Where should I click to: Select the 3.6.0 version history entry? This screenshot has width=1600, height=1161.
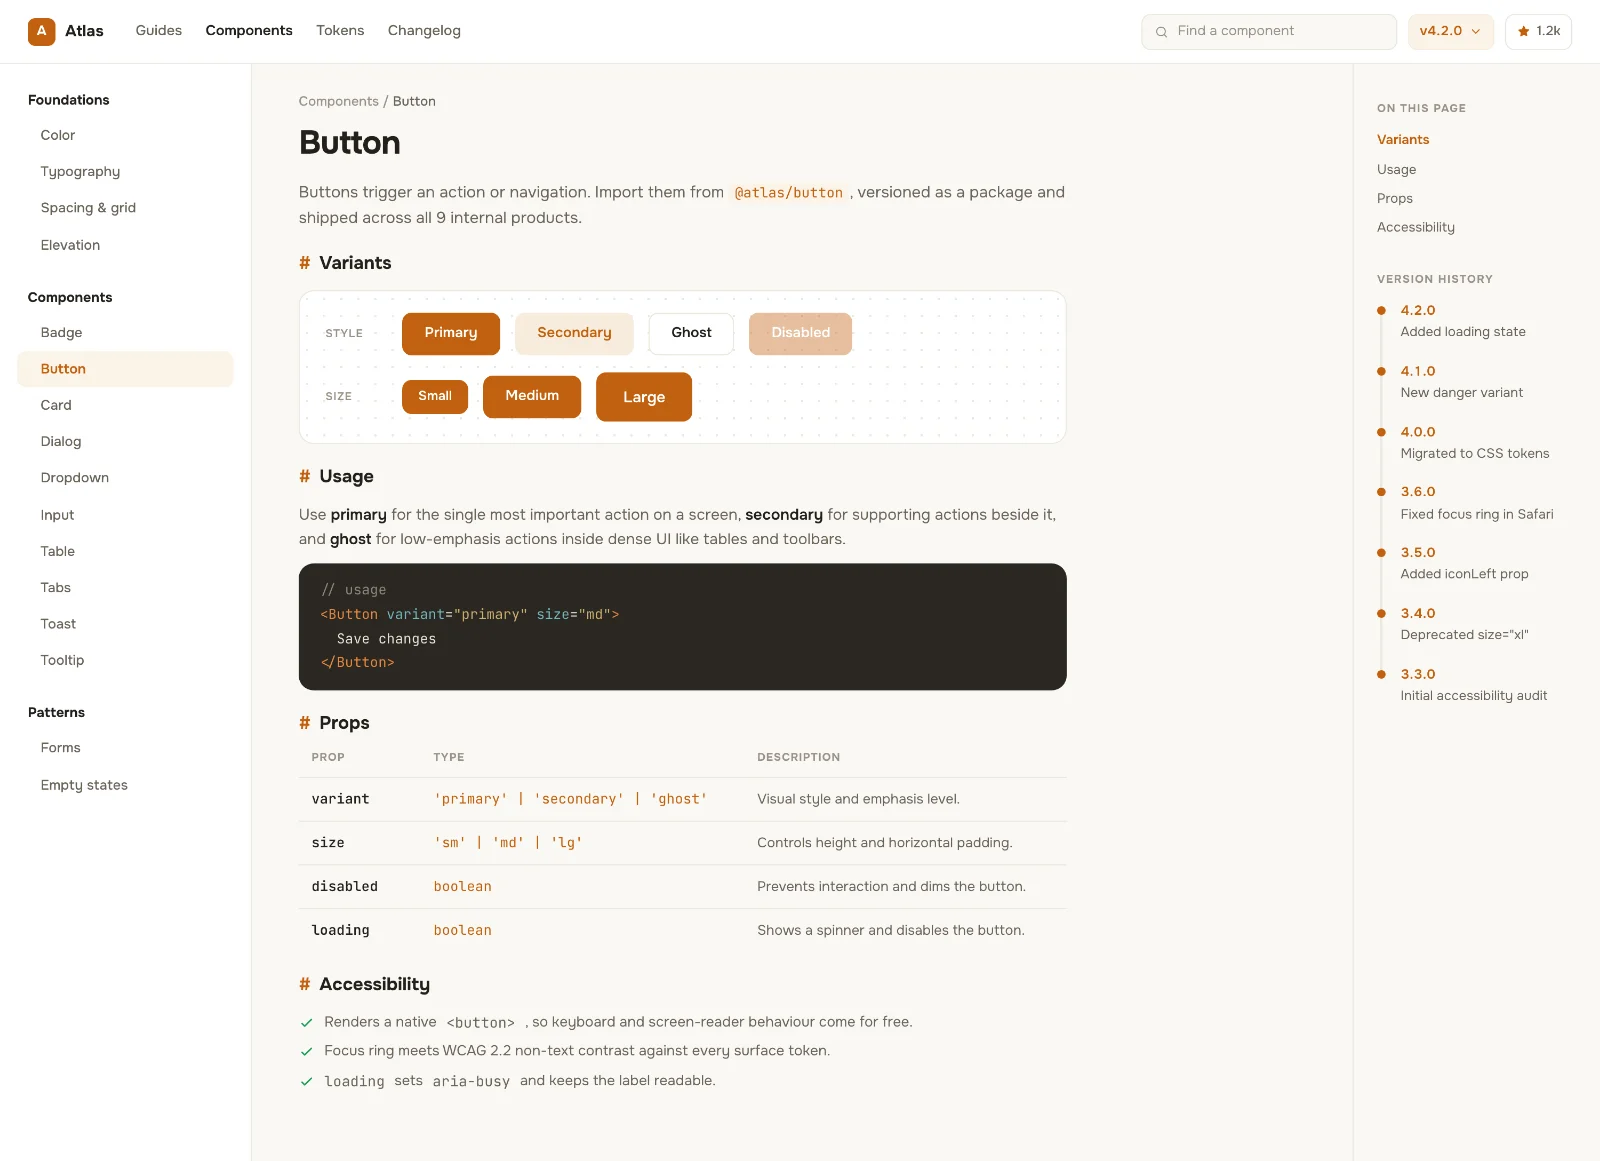(1476, 503)
